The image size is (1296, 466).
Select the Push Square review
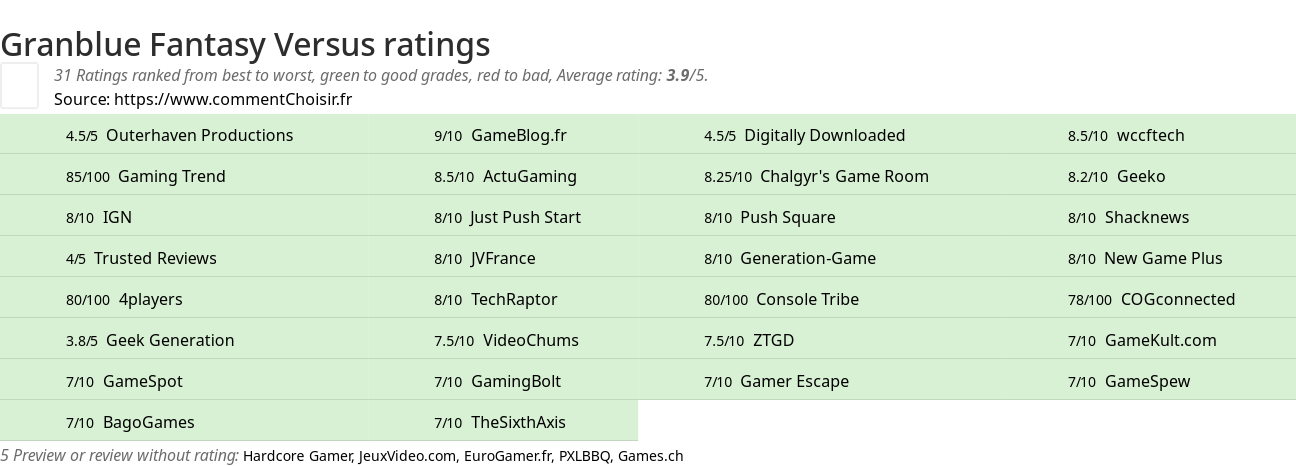coord(787,217)
